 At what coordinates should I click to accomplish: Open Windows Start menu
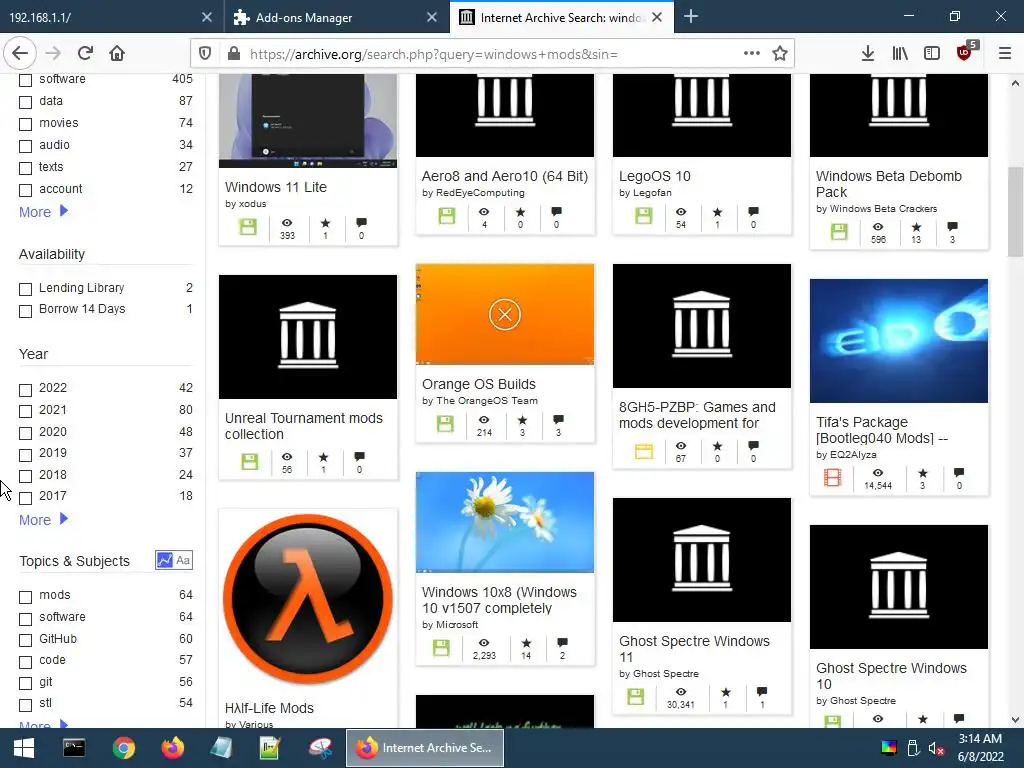coord(24,748)
